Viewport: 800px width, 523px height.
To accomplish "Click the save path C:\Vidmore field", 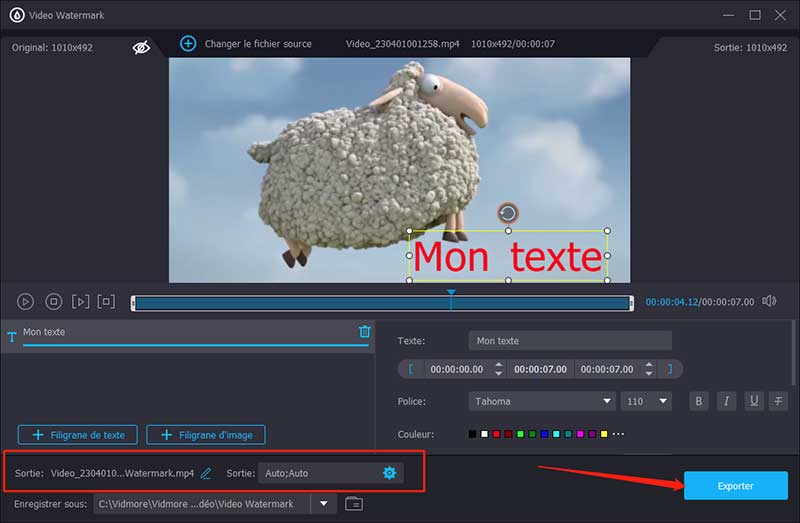I will pyautogui.click(x=202, y=504).
